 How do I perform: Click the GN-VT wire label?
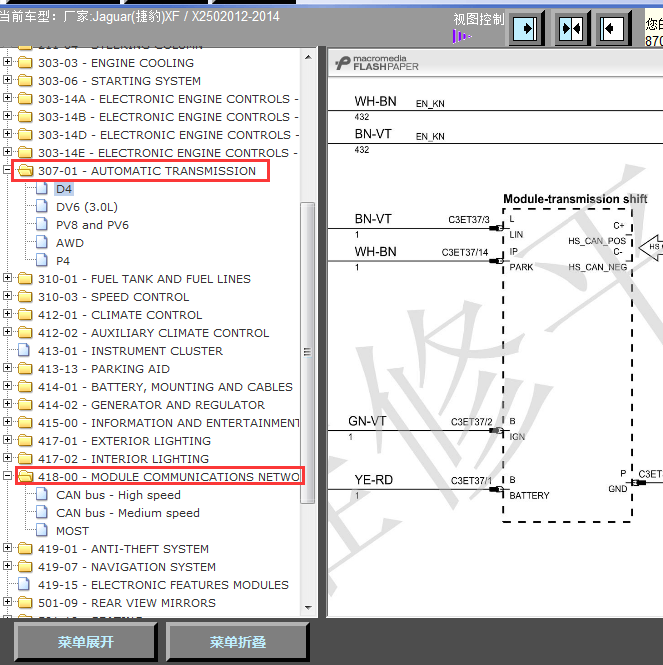(x=367, y=421)
